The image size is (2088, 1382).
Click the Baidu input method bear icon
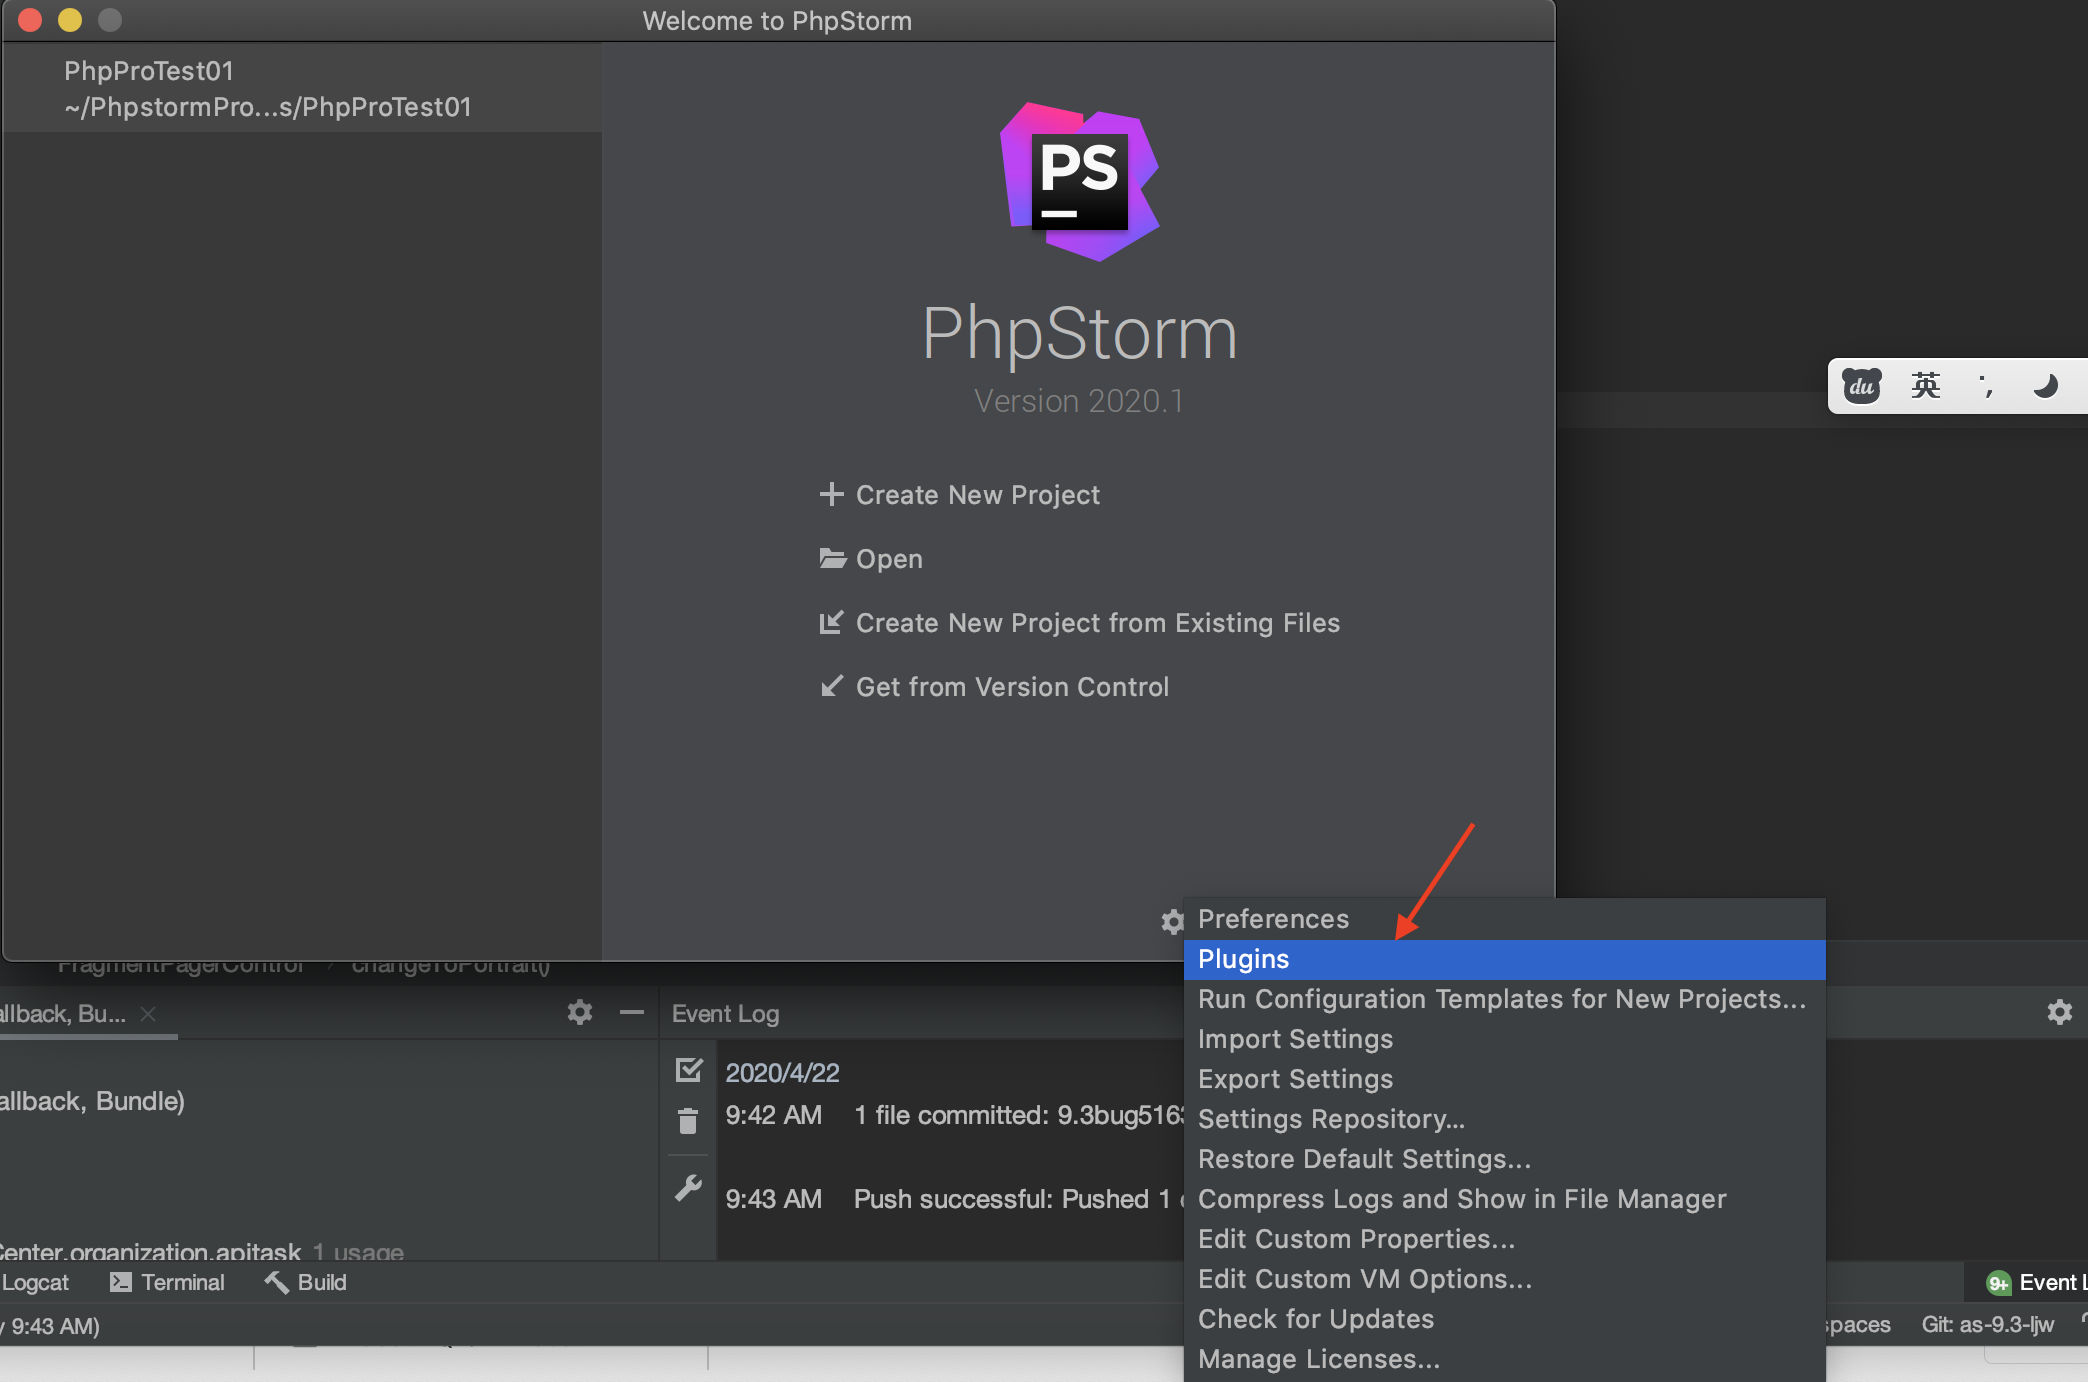click(x=1861, y=386)
